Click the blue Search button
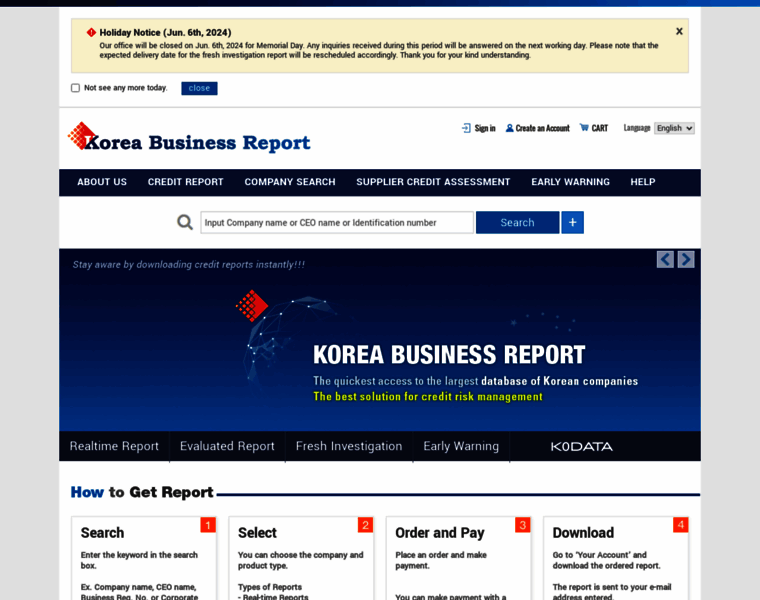The height and width of the screenshot is (600, 760). pyautogui.click(x=517, y=222)
